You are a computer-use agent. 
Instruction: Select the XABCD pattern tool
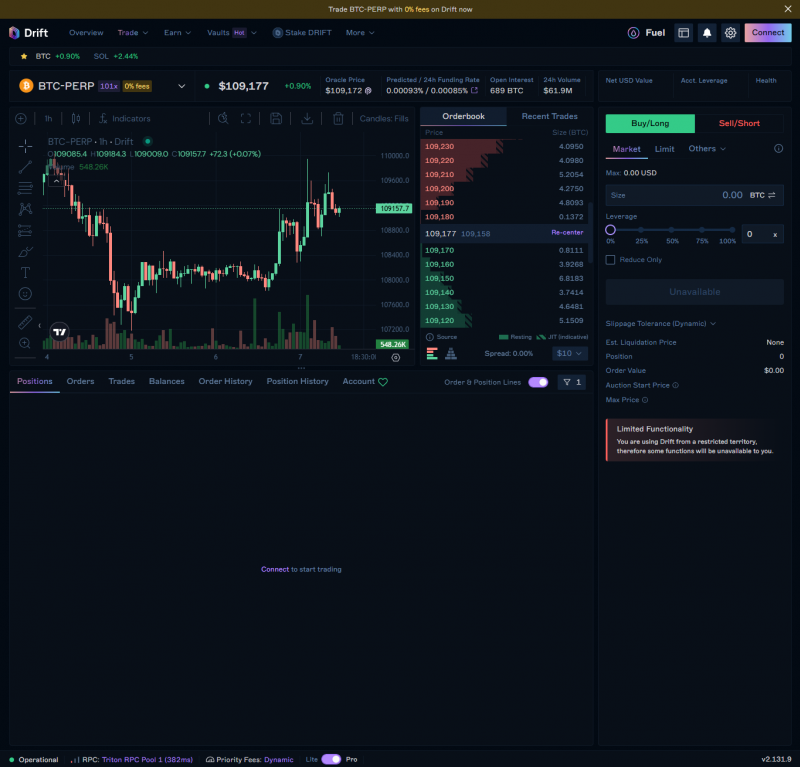(x=25, y=209)
